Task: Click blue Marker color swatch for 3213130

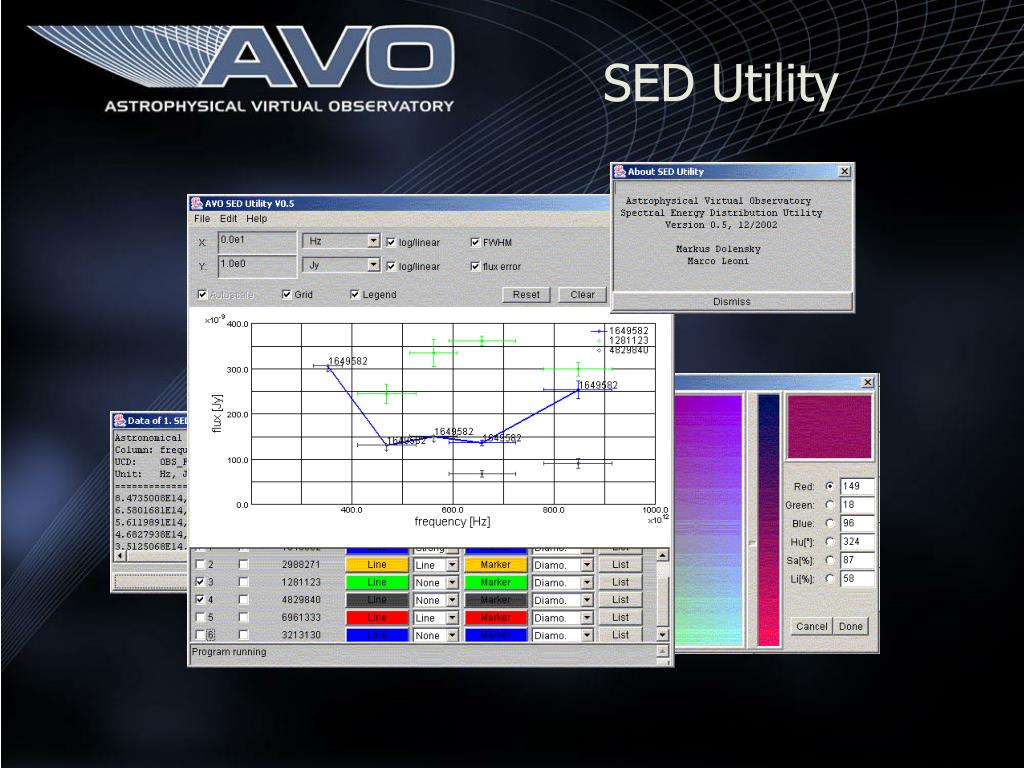Action: 496,635
